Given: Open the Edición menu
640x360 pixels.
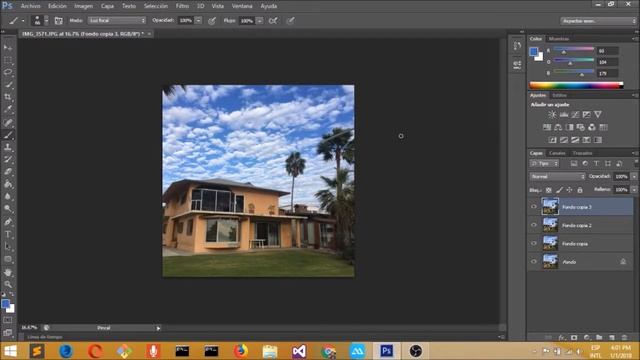Looking at the screenshot, I should click(57, 6).
